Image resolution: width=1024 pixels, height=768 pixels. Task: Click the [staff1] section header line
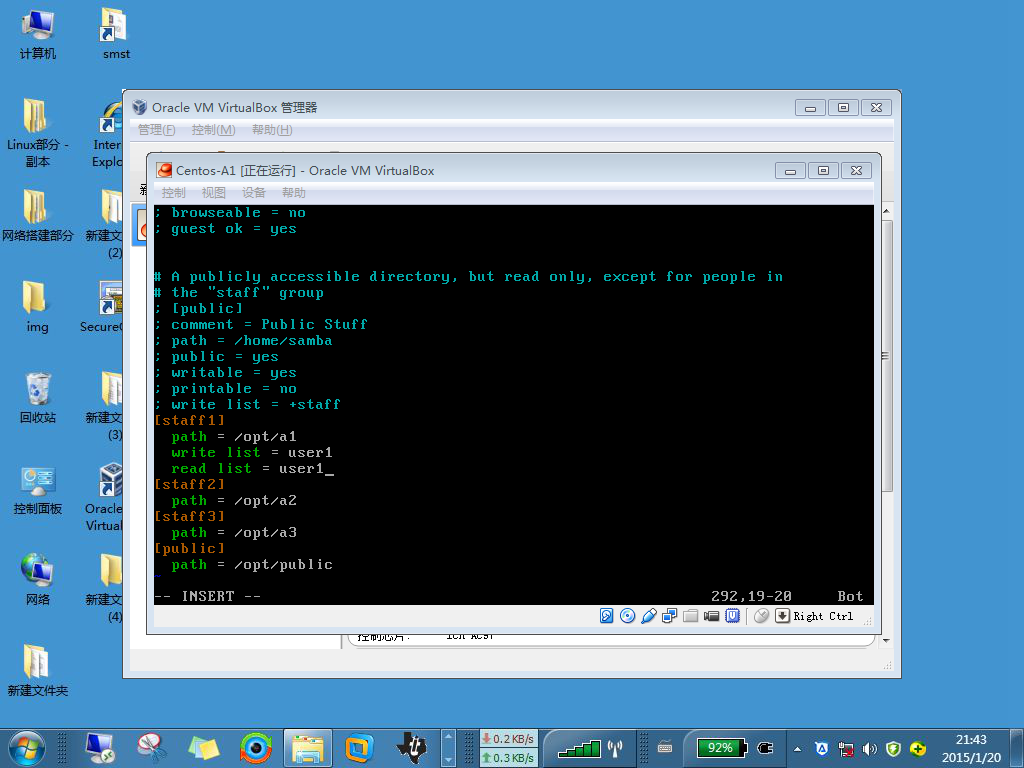(189, 421)
